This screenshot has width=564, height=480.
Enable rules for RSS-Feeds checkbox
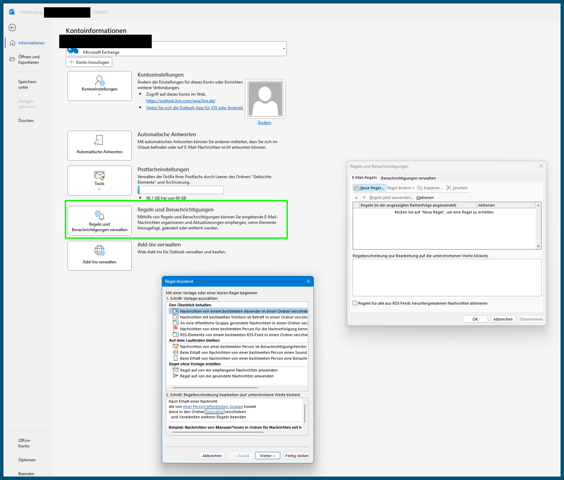(x=355, y=303)
